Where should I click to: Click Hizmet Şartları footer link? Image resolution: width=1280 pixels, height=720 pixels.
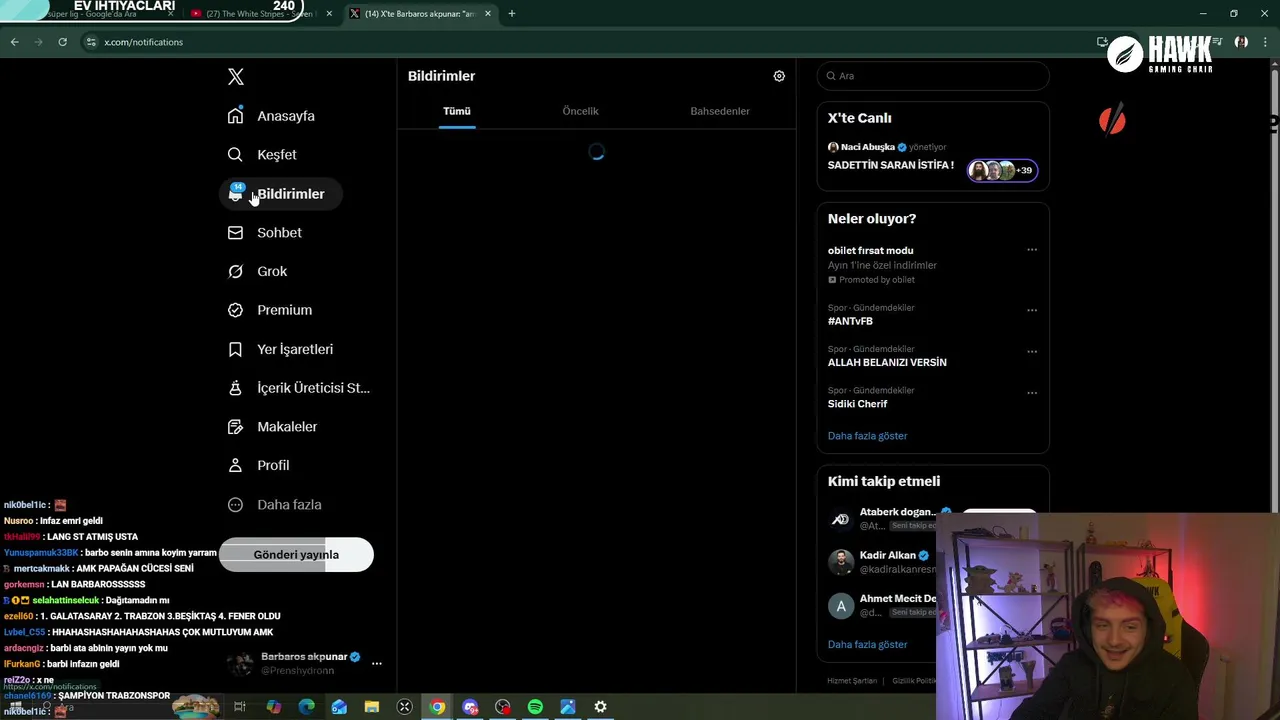tap(852, 681)
